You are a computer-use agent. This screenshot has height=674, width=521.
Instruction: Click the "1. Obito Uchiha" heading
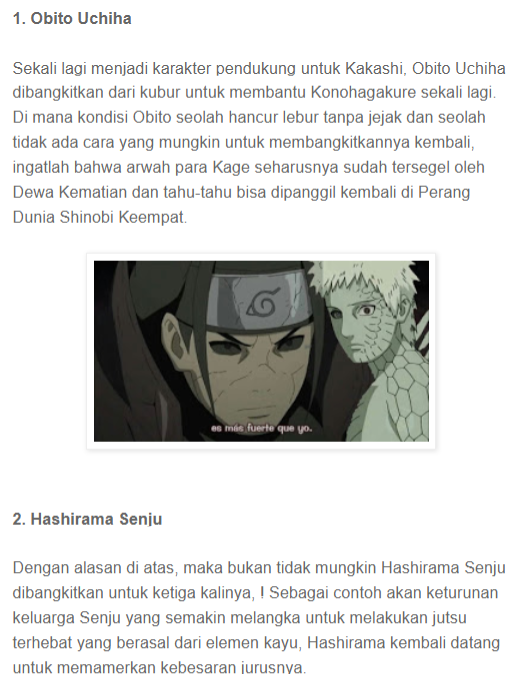(72, 18)
